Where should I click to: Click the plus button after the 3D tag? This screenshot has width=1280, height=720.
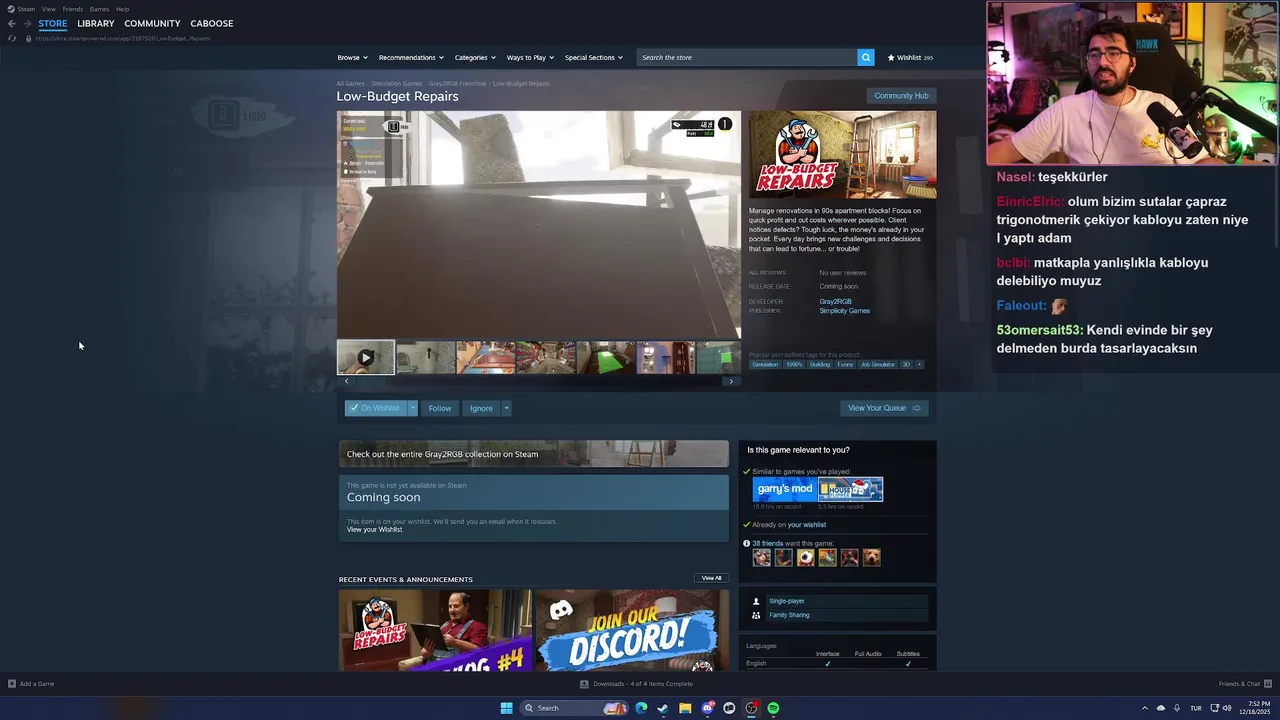pyautogui.click(x=919, y=364)
